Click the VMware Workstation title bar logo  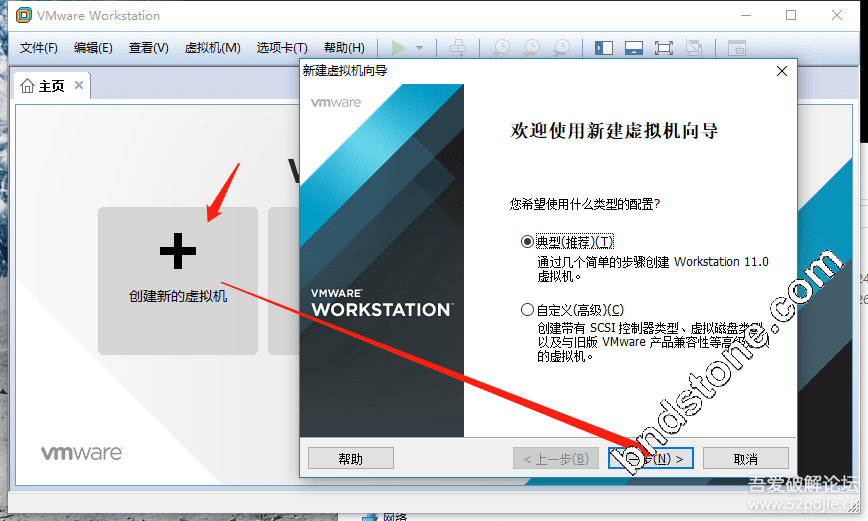point(24,15)
